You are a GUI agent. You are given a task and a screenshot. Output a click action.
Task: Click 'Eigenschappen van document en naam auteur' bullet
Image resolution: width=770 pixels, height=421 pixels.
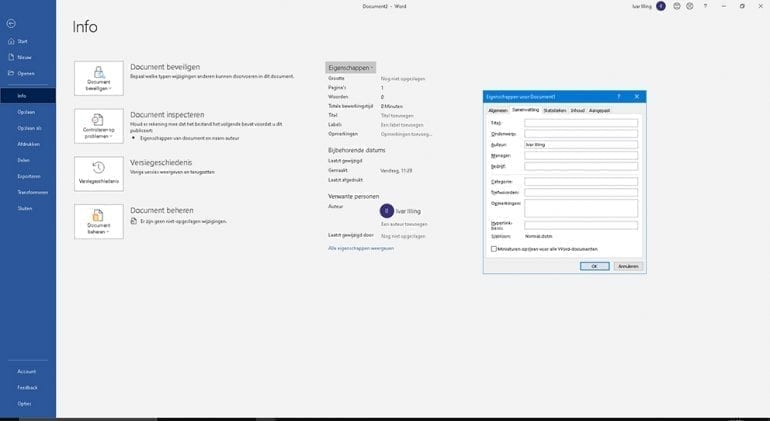(190, 139)
